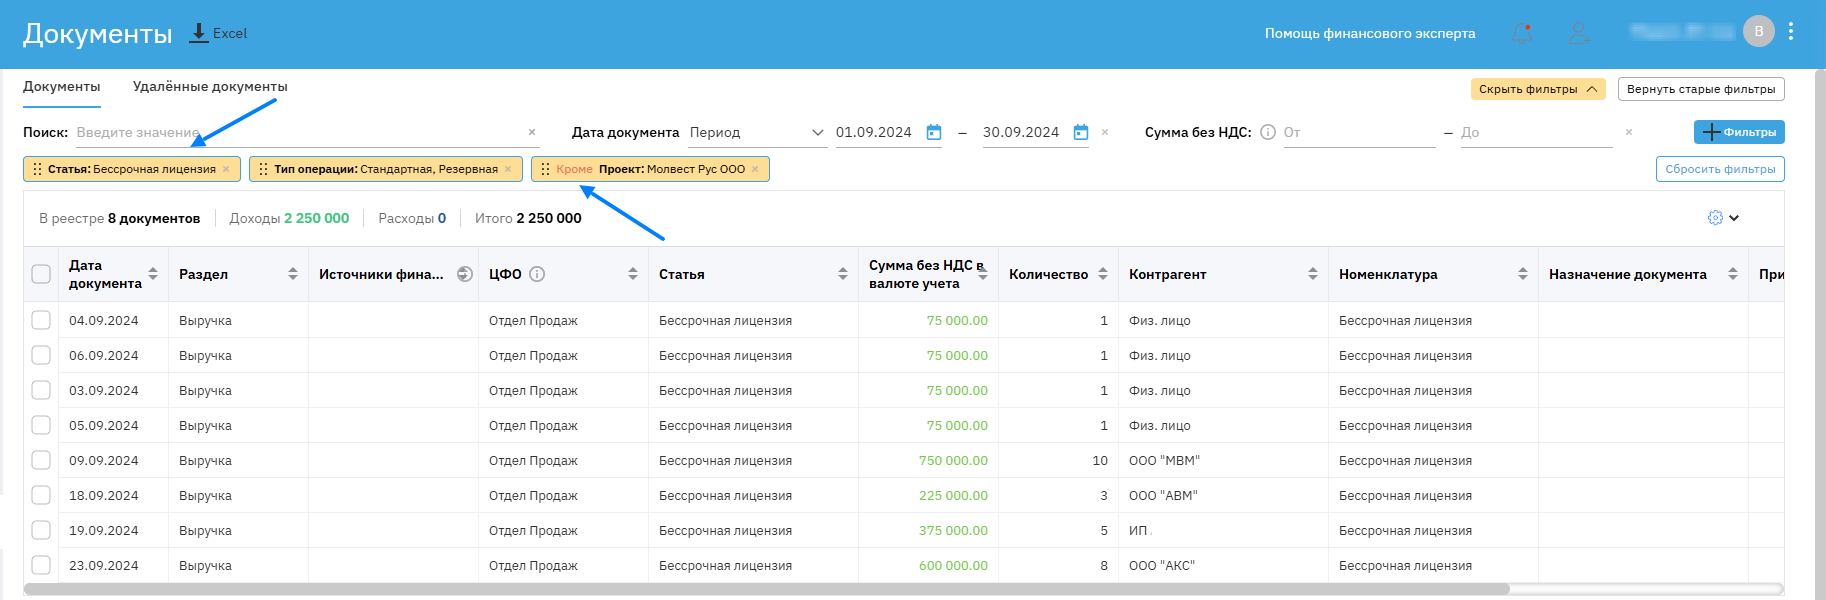Remove the Статья: Бессрочная лицензия filter chip

pyautogui.click(x=226, y=169)
